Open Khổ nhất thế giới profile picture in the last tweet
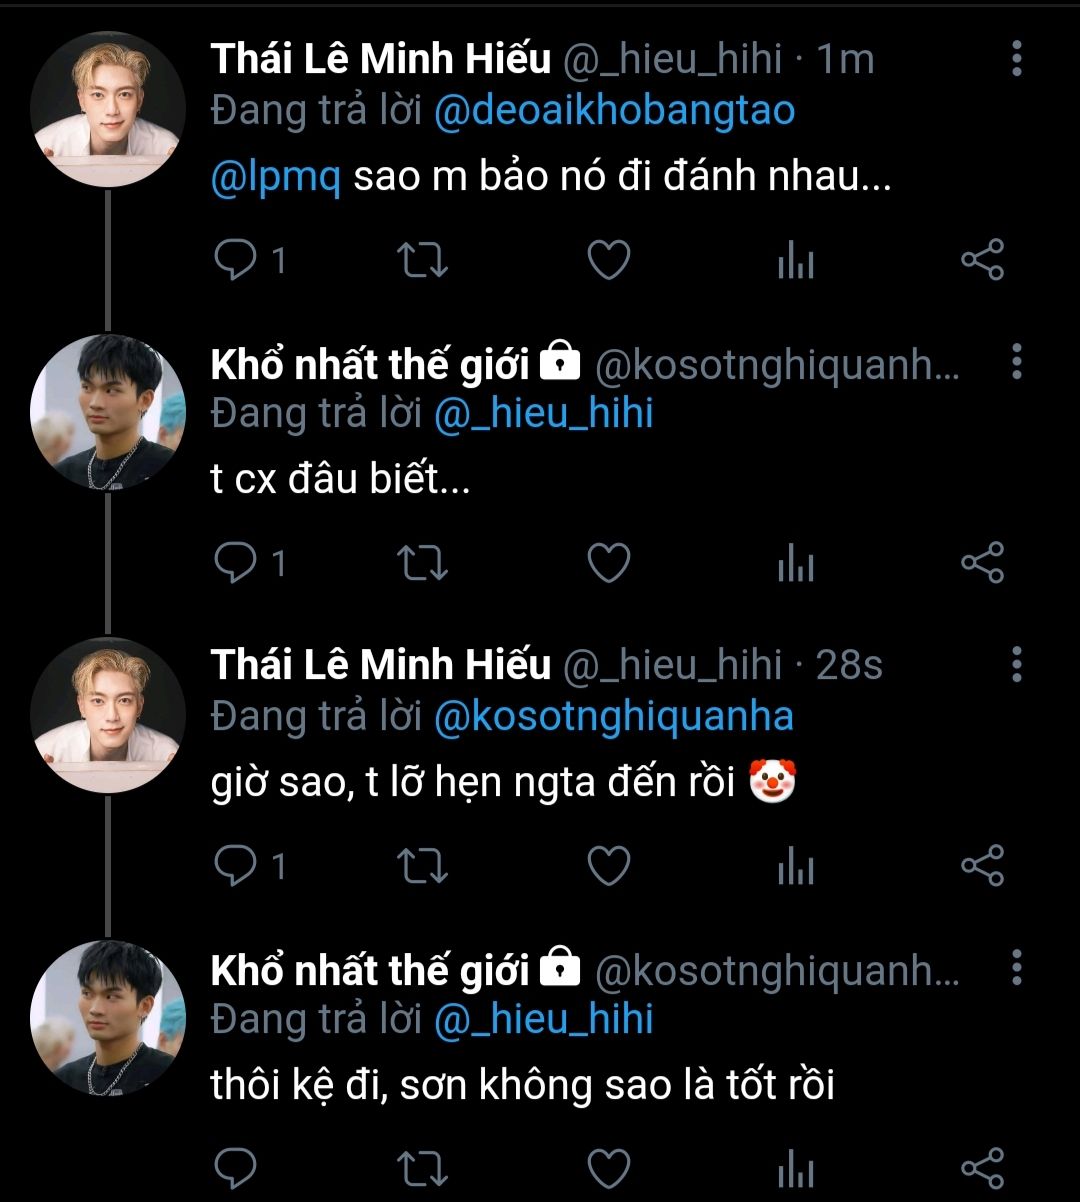Image resolution: width=1080 pixels, height=1202 pixels. (107, 1015)
